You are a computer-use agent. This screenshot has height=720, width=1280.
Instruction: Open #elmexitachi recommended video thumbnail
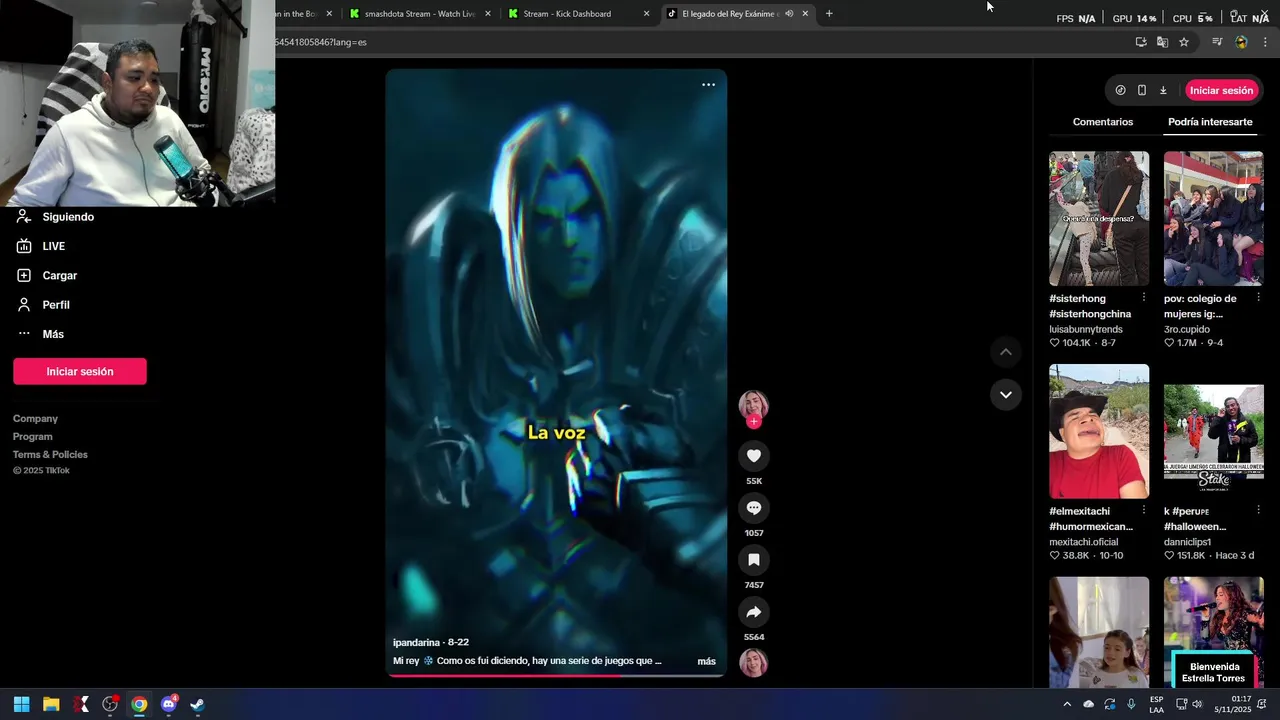(x=1099, y=431)
